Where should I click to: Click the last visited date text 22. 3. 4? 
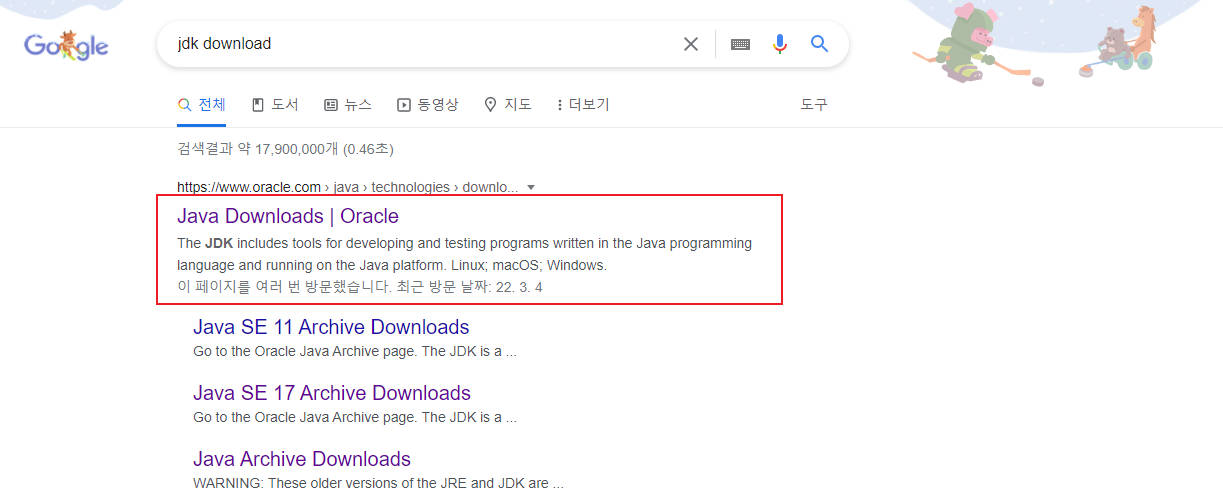click(x=518, y=287)
